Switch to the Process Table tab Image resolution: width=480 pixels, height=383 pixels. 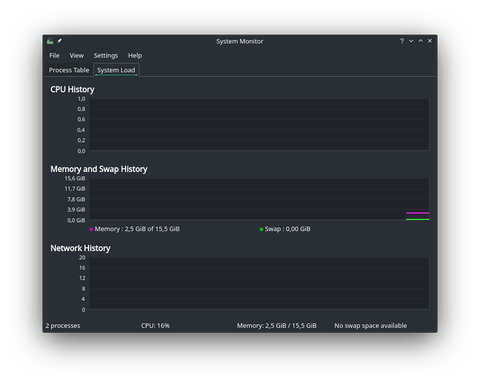69,70
